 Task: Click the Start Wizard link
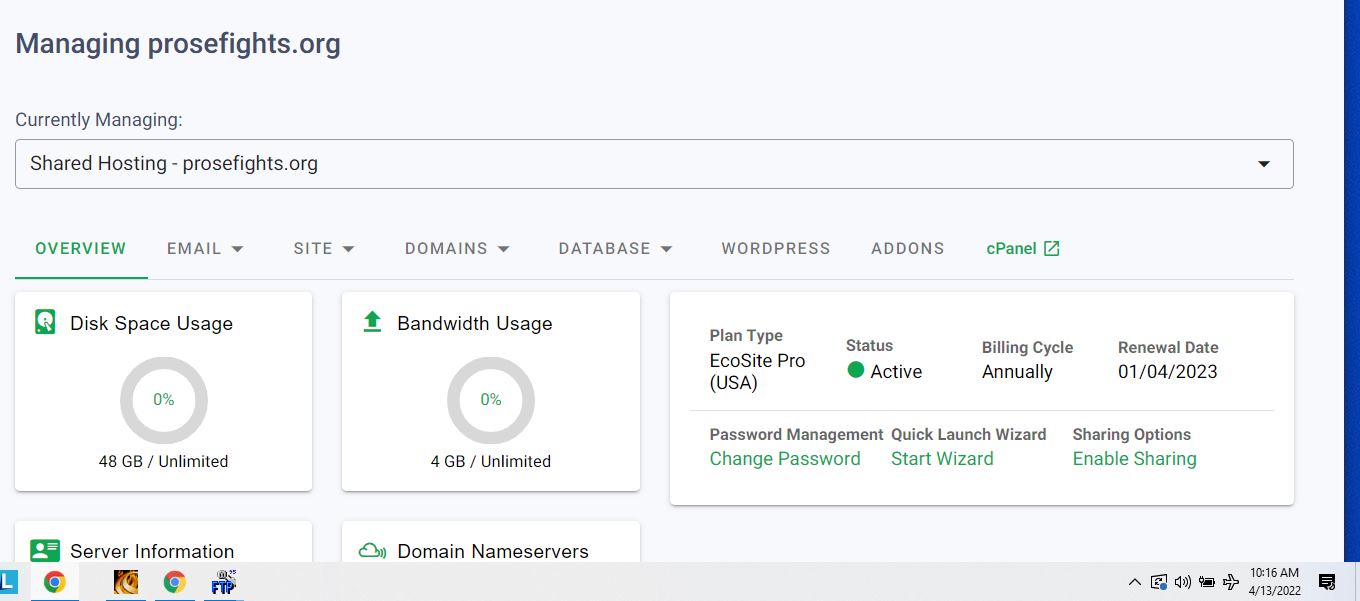(x=942, y=459)
